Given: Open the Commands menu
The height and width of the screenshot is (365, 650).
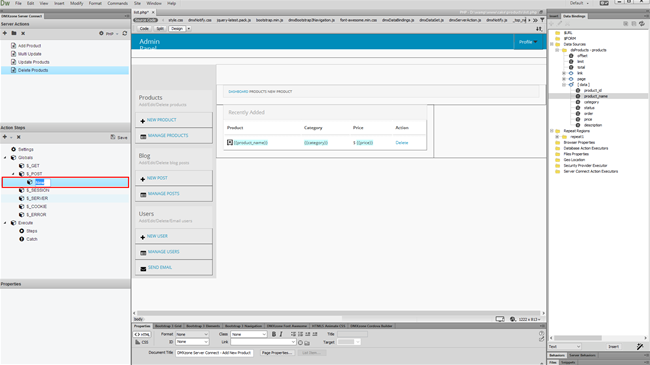Looking at the screenshot, I should (117, 3).
